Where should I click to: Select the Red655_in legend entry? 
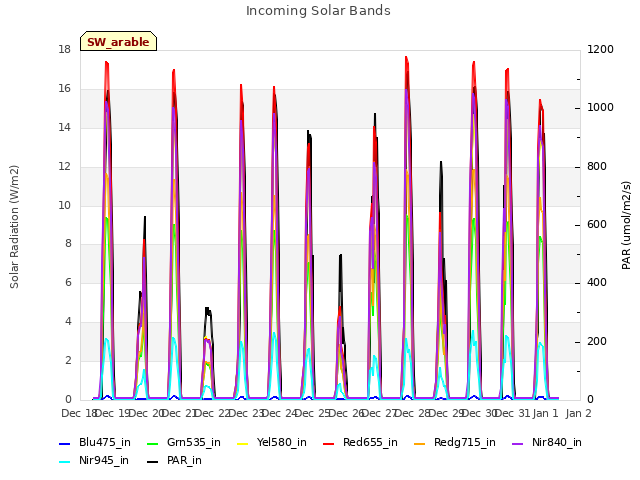(x=360, y=442)
